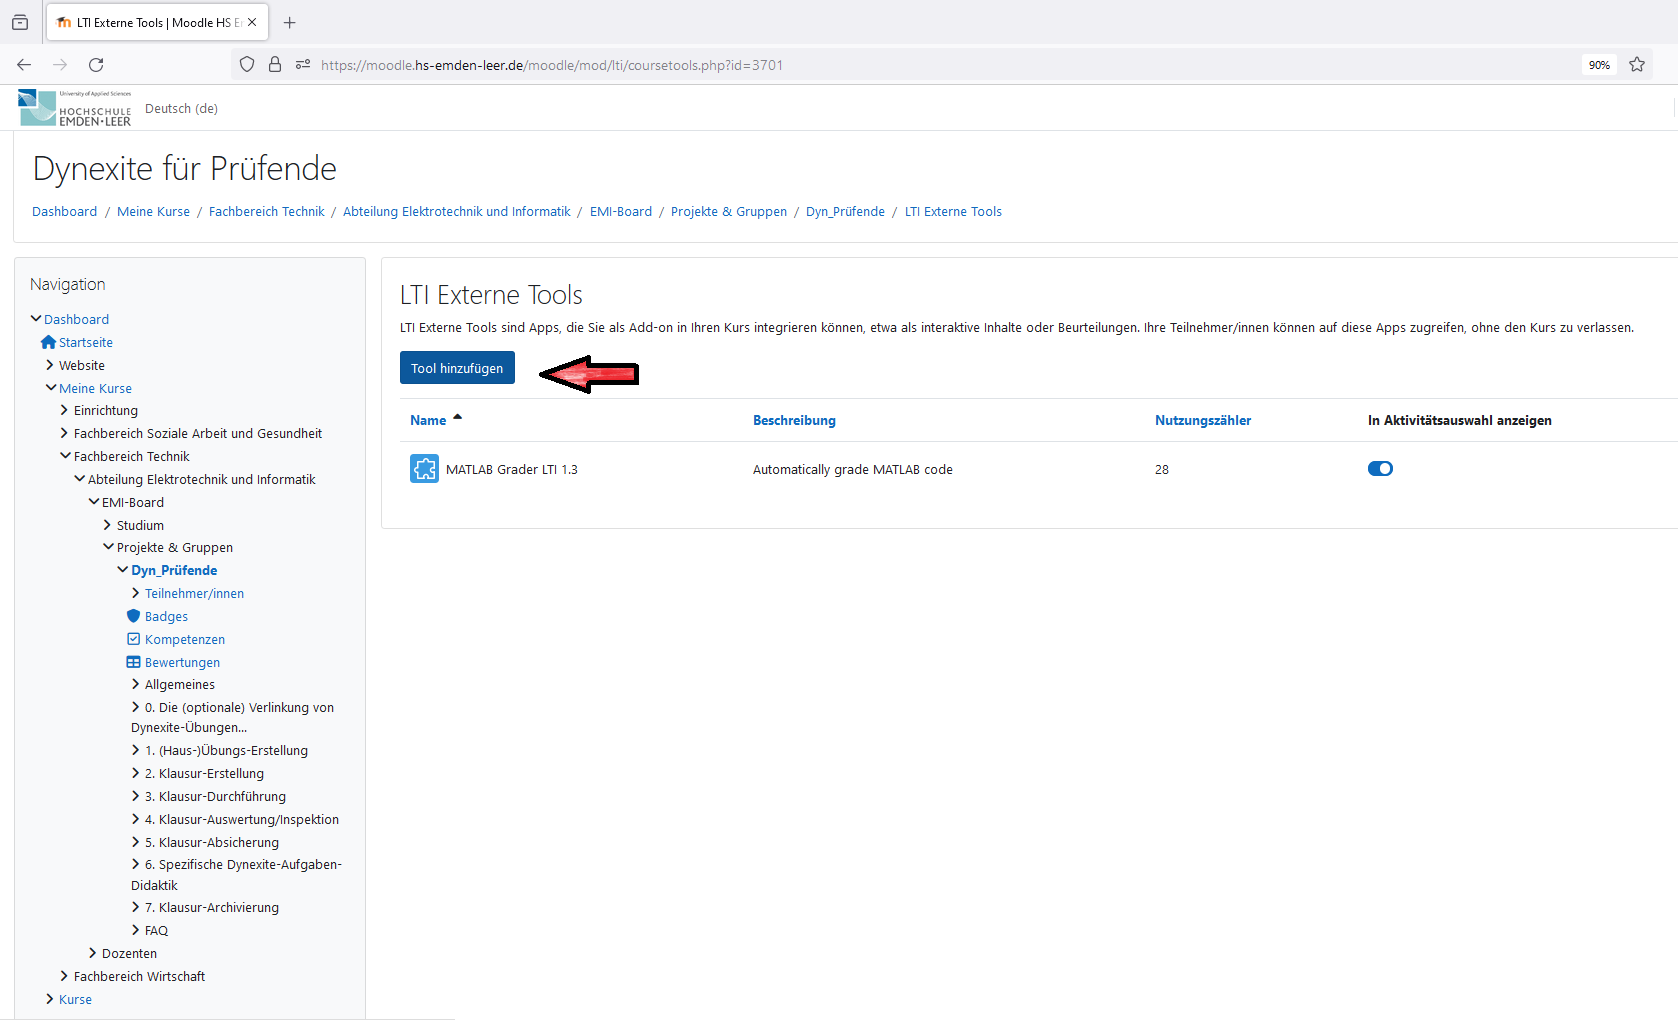Sort by the Beschreibung column header
1678x1020 pixels.
[794, 420]
